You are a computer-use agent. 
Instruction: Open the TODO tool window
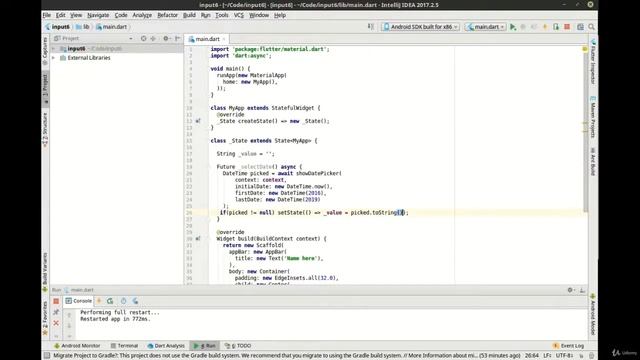[x=238, y=346]
